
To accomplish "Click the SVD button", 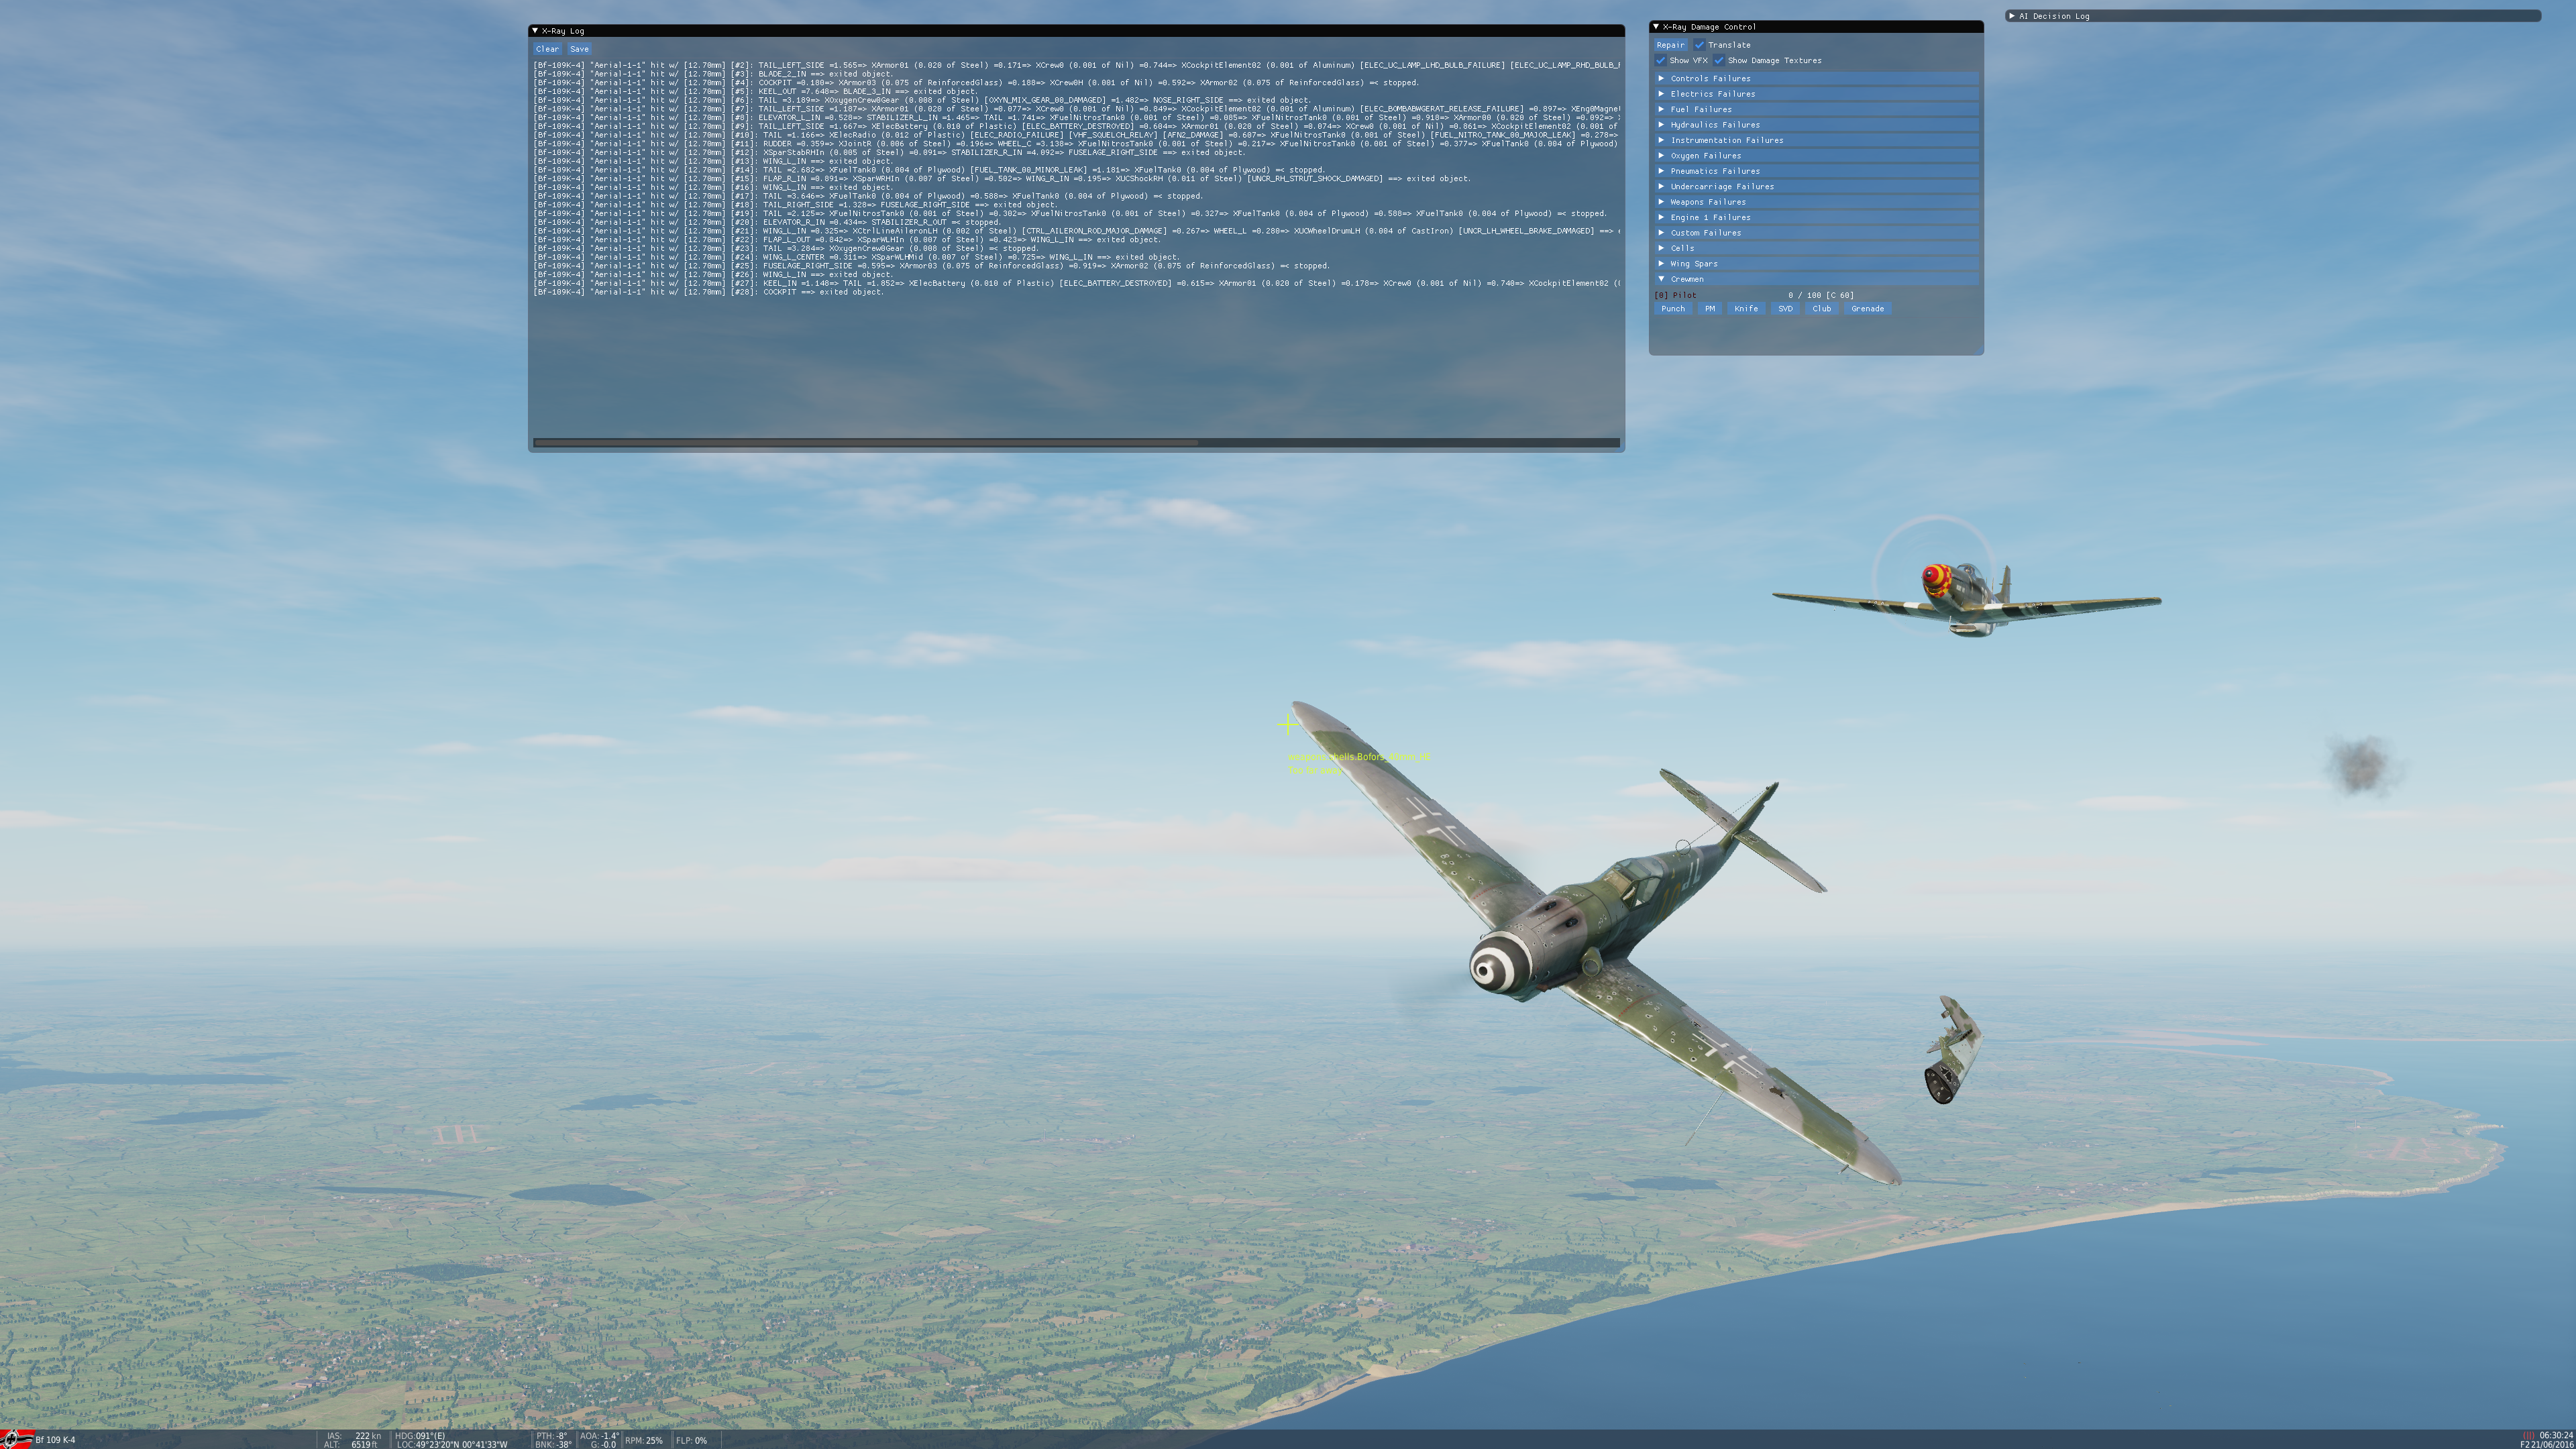I will 1785,309.
